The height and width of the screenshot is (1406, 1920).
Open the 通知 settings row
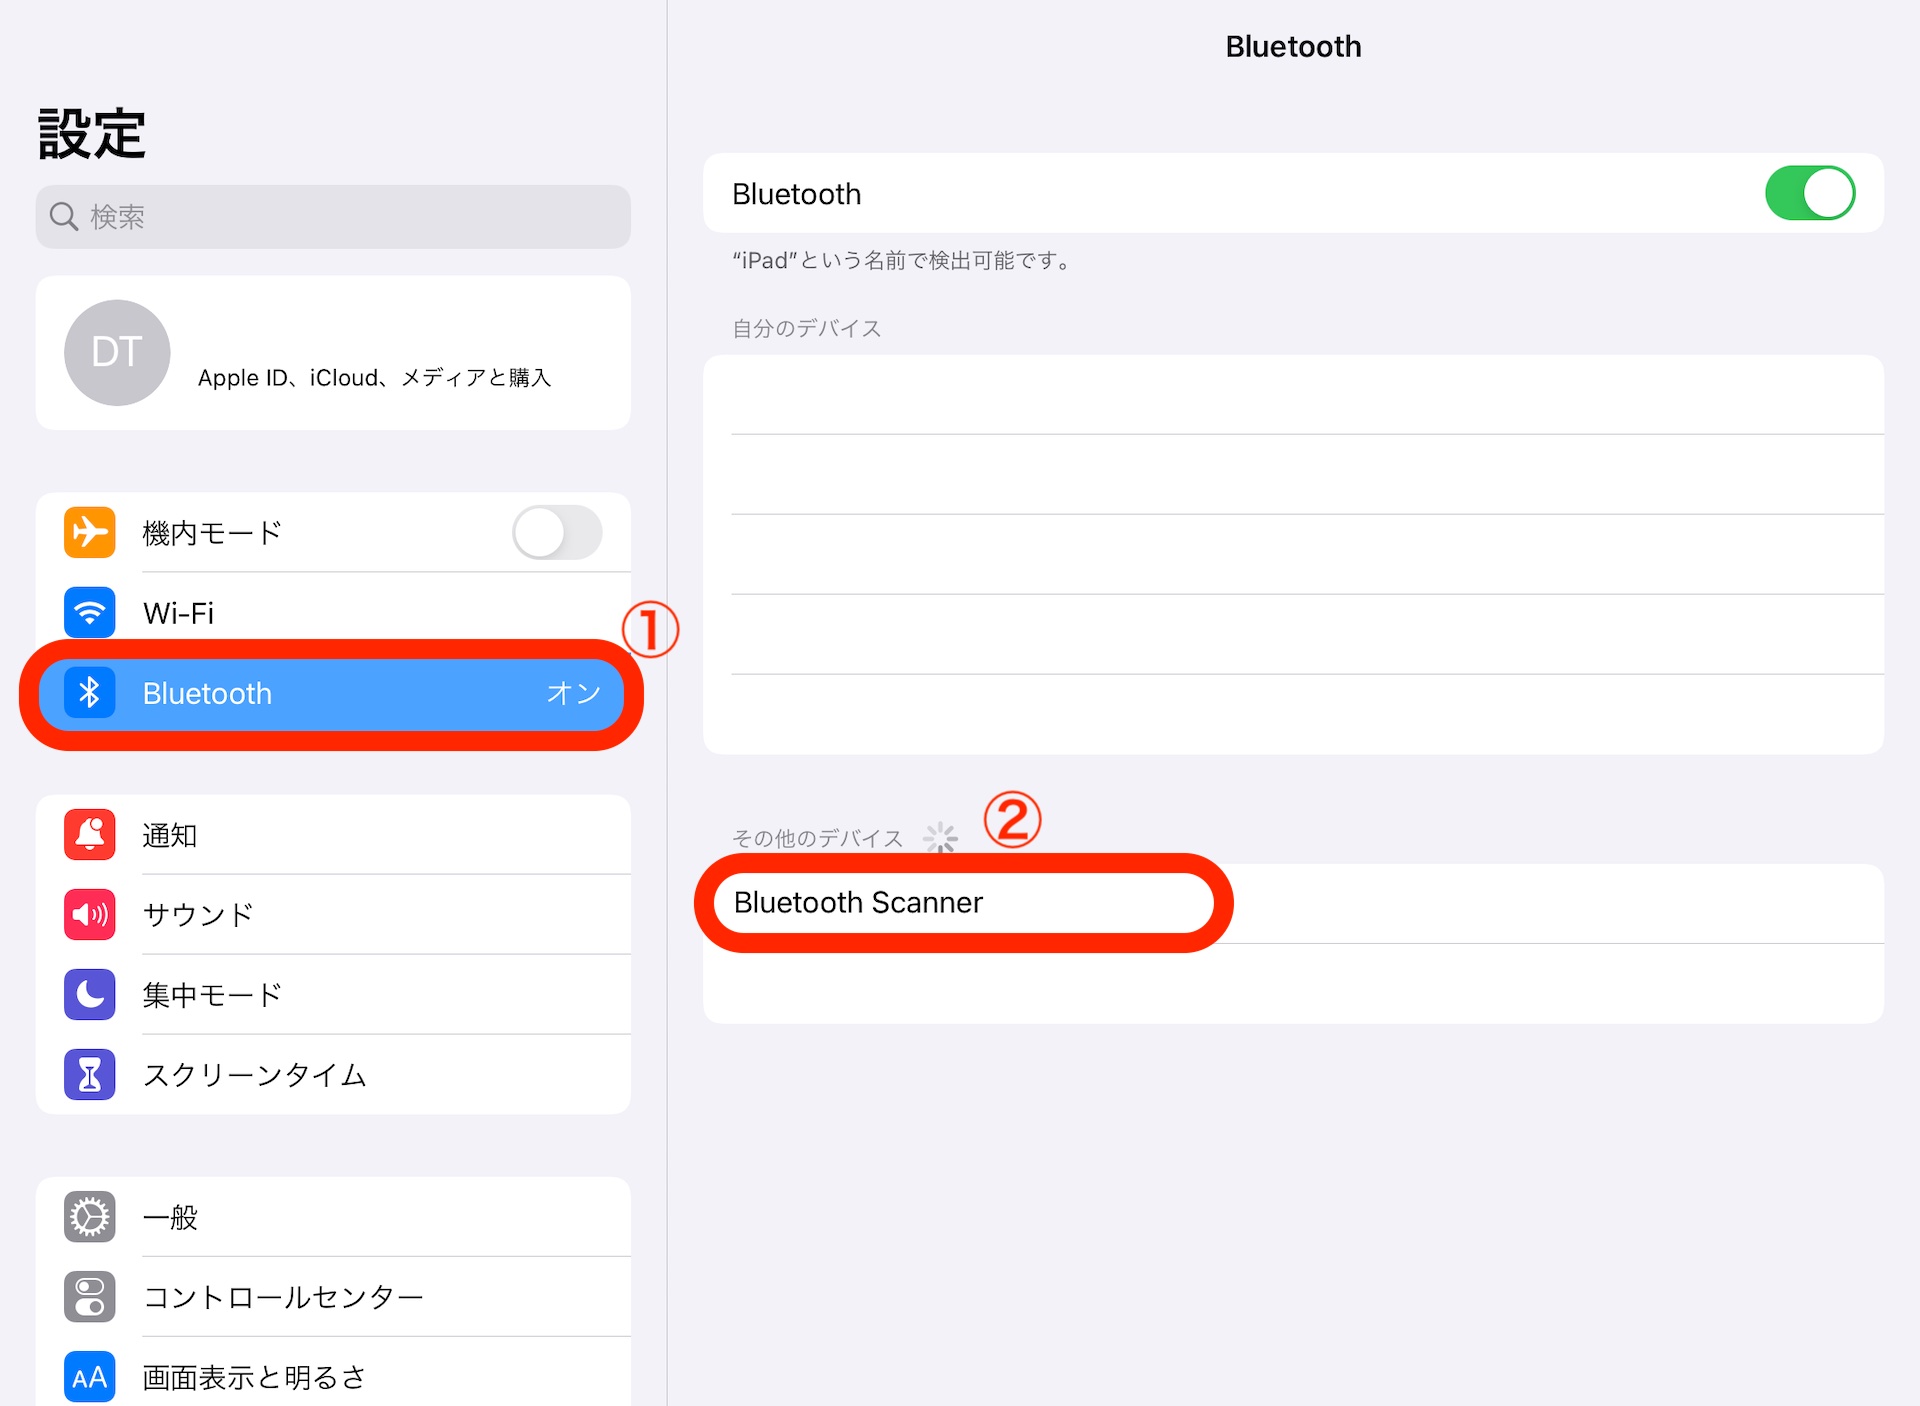(x=333, y=835)
